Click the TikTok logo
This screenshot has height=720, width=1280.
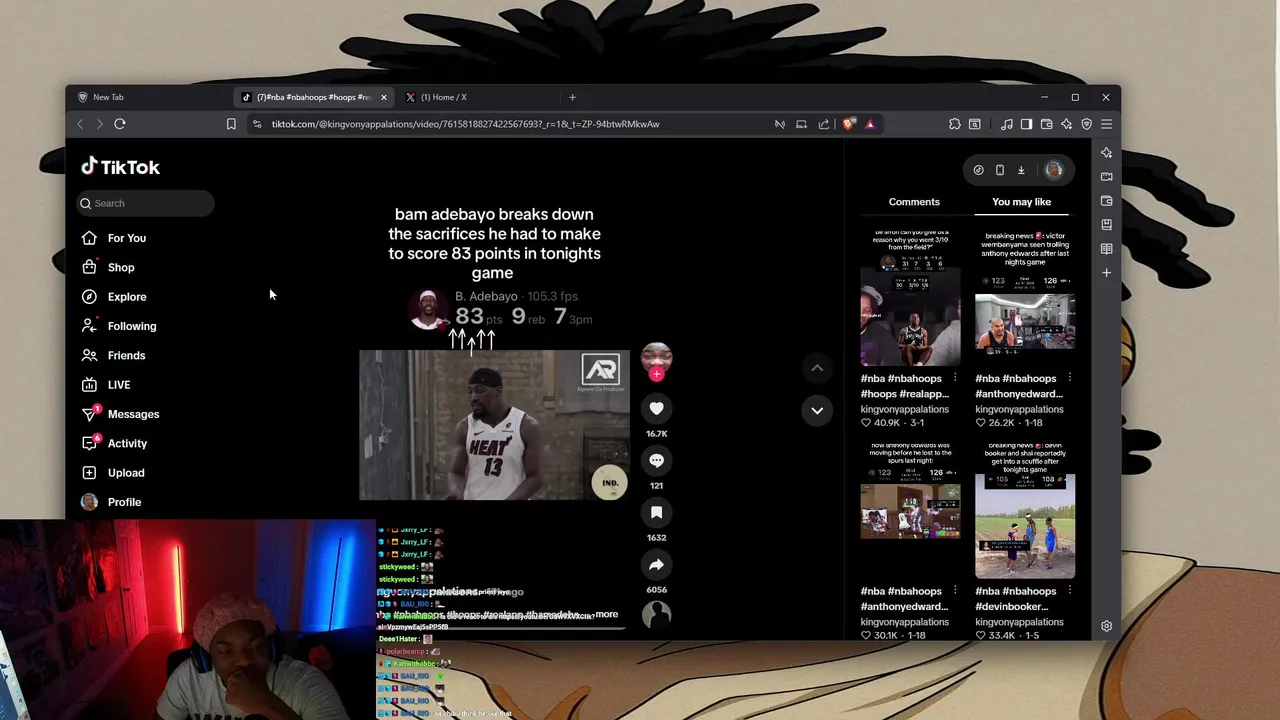click(120, 167)
